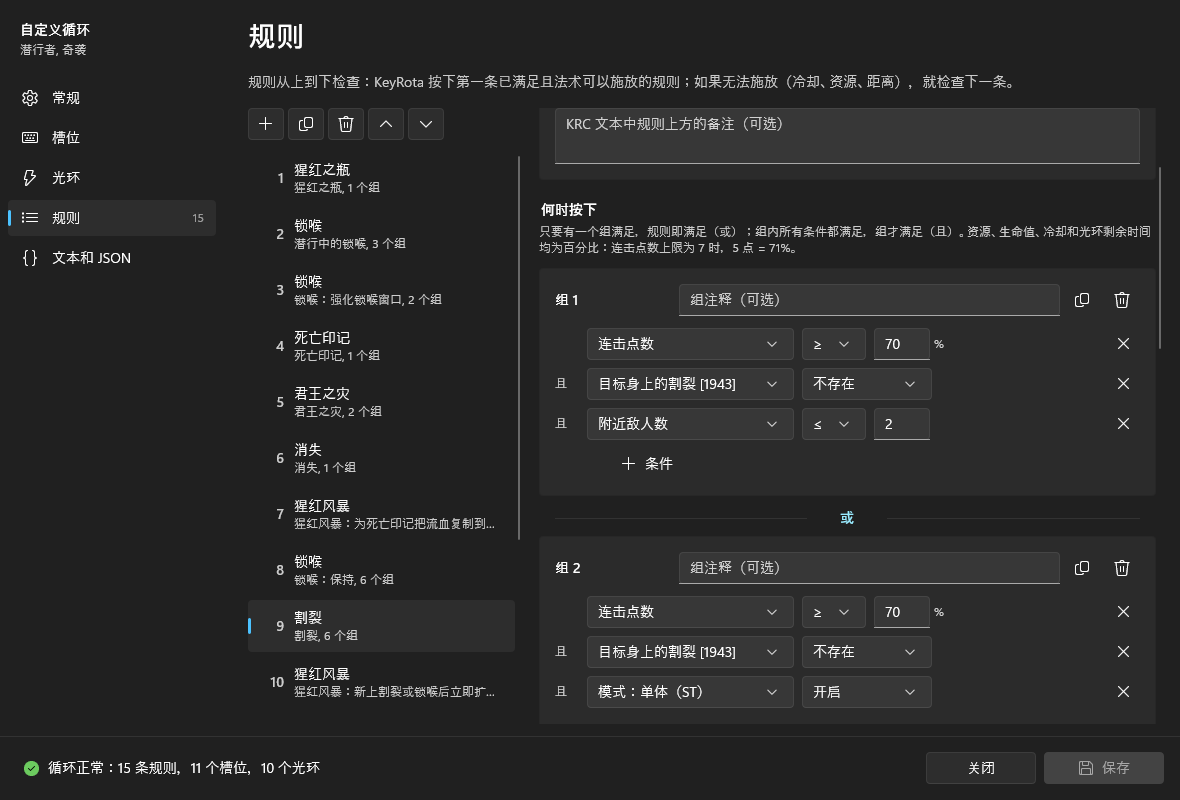Open the 连击点数 condition dropdown in 组 2

click(x=690, y=612)
